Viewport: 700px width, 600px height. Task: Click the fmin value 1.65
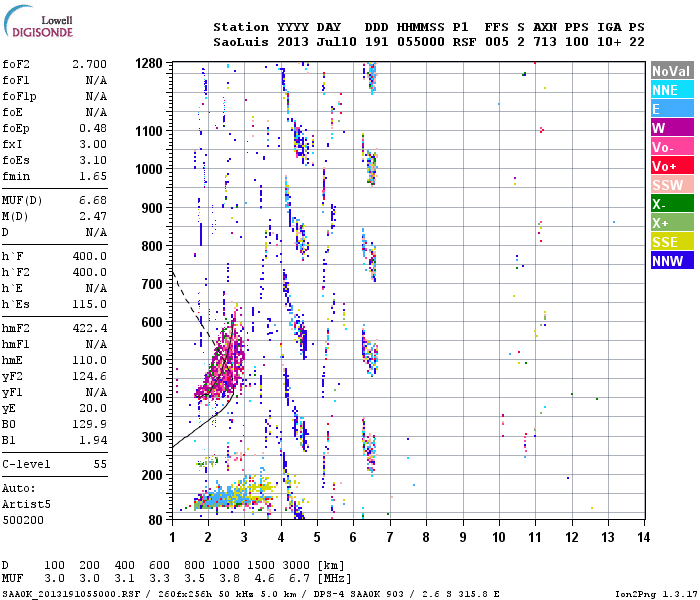93,176
